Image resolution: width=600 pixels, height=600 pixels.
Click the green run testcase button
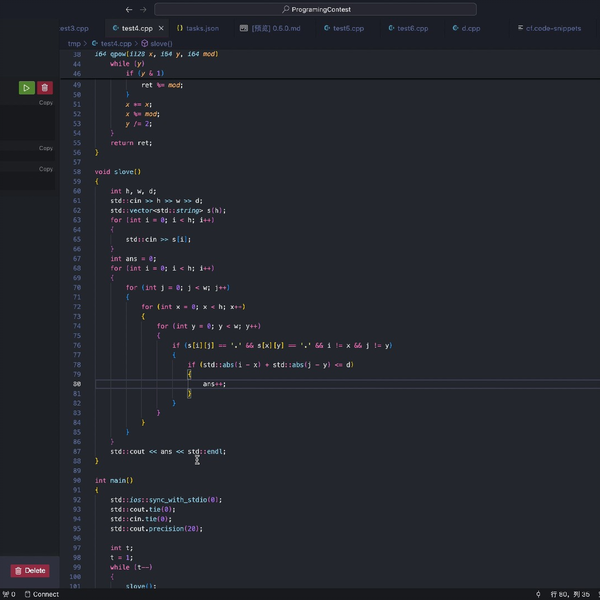click(26, 88)
